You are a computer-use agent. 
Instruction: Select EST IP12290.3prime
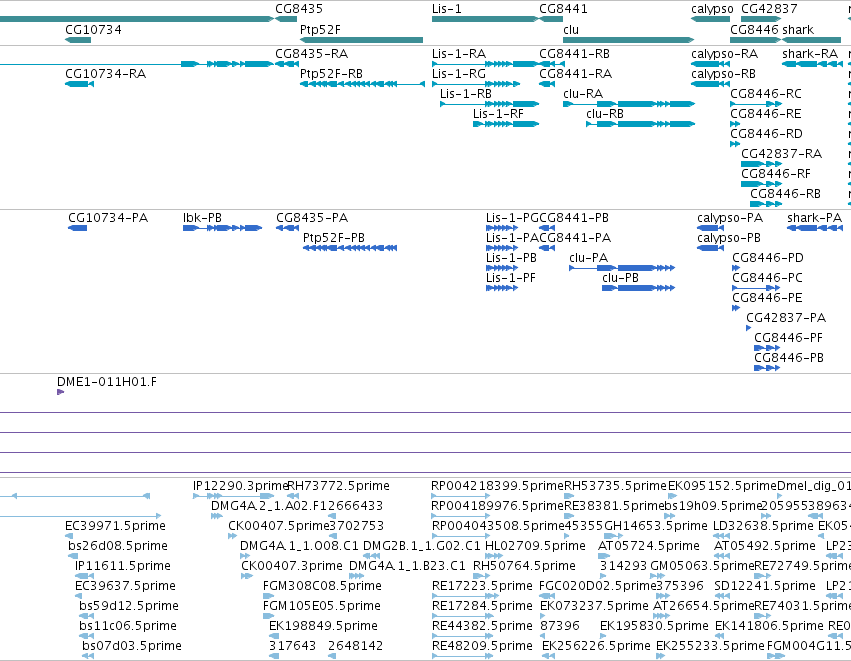tap(240, 486)
